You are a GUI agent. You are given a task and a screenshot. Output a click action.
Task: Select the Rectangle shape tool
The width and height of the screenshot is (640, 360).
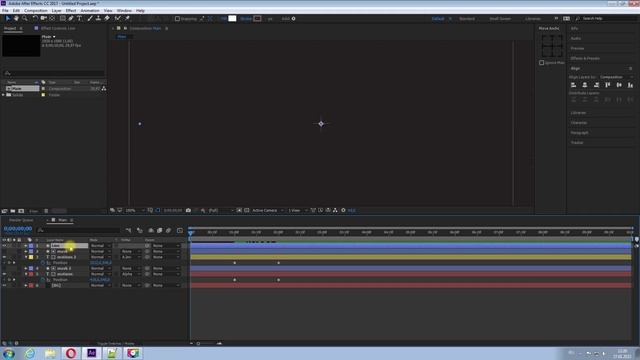pyautogui.click(x=62, y=18)
